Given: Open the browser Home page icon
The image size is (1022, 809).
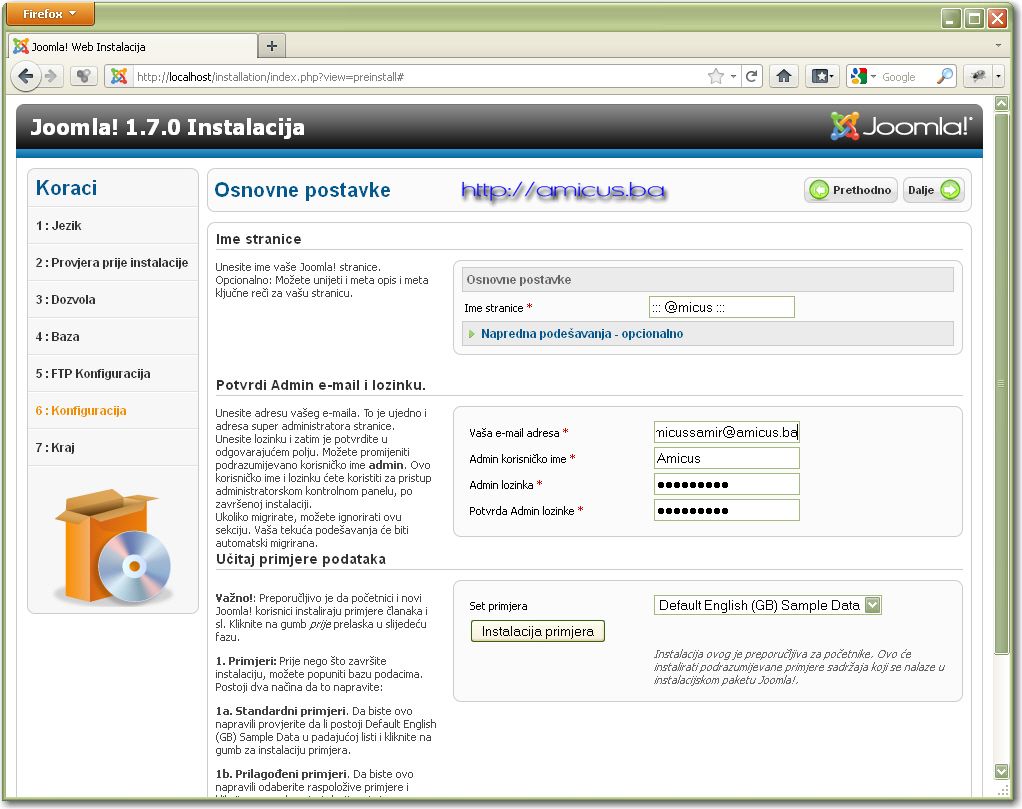Looking at the screenshot, I should point(784,76).
